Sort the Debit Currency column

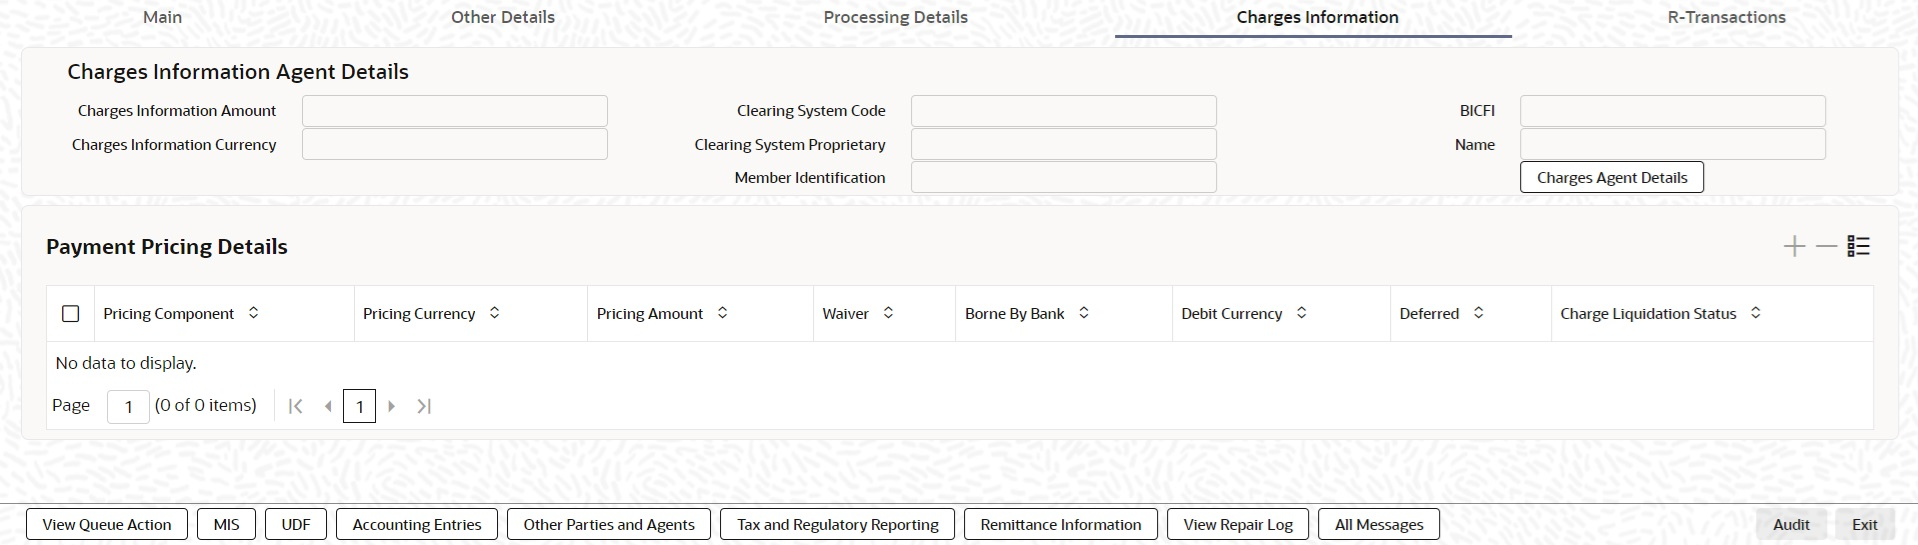click(x=1302, y=313)
